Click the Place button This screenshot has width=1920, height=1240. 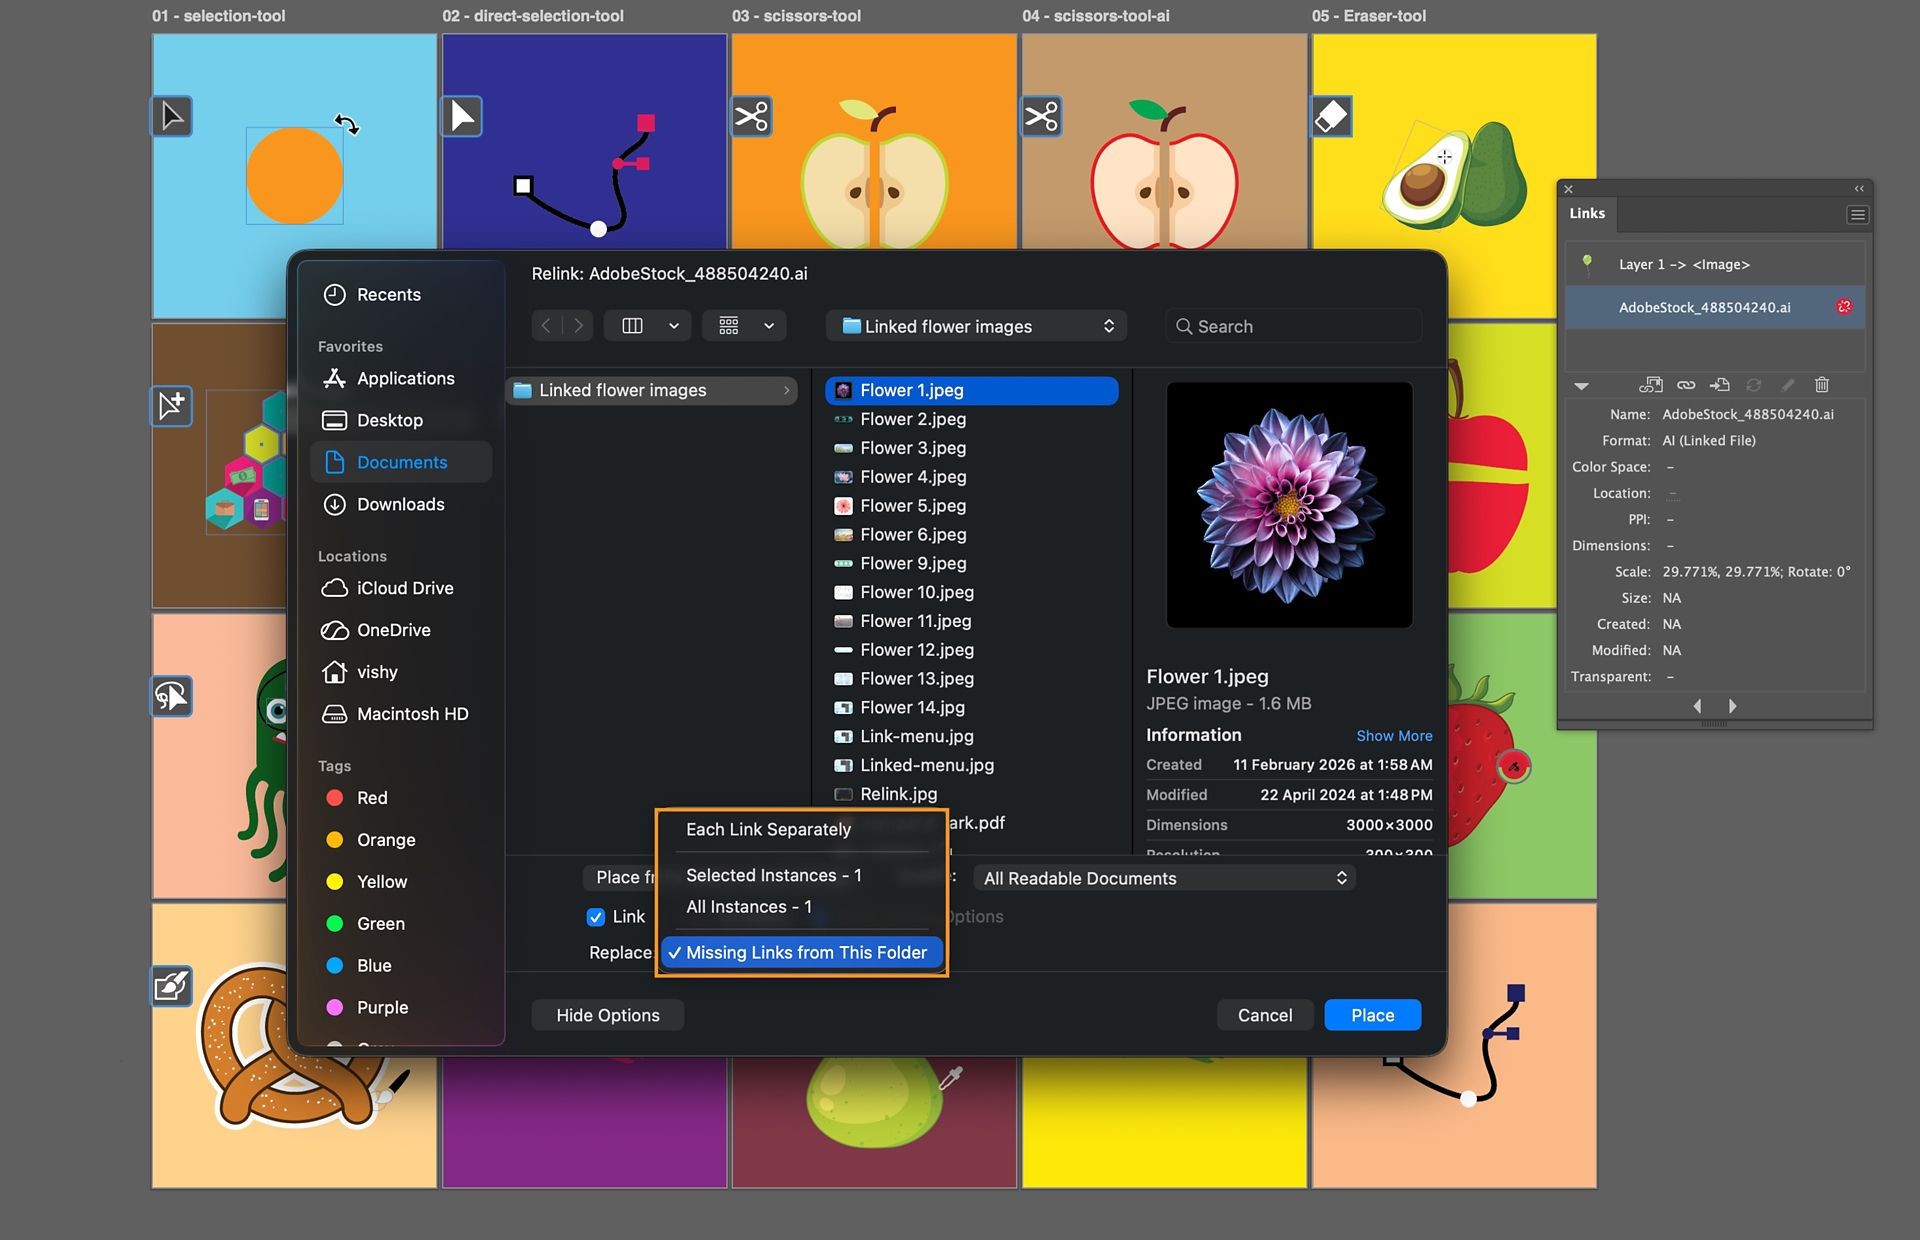coord(1372,1015)
